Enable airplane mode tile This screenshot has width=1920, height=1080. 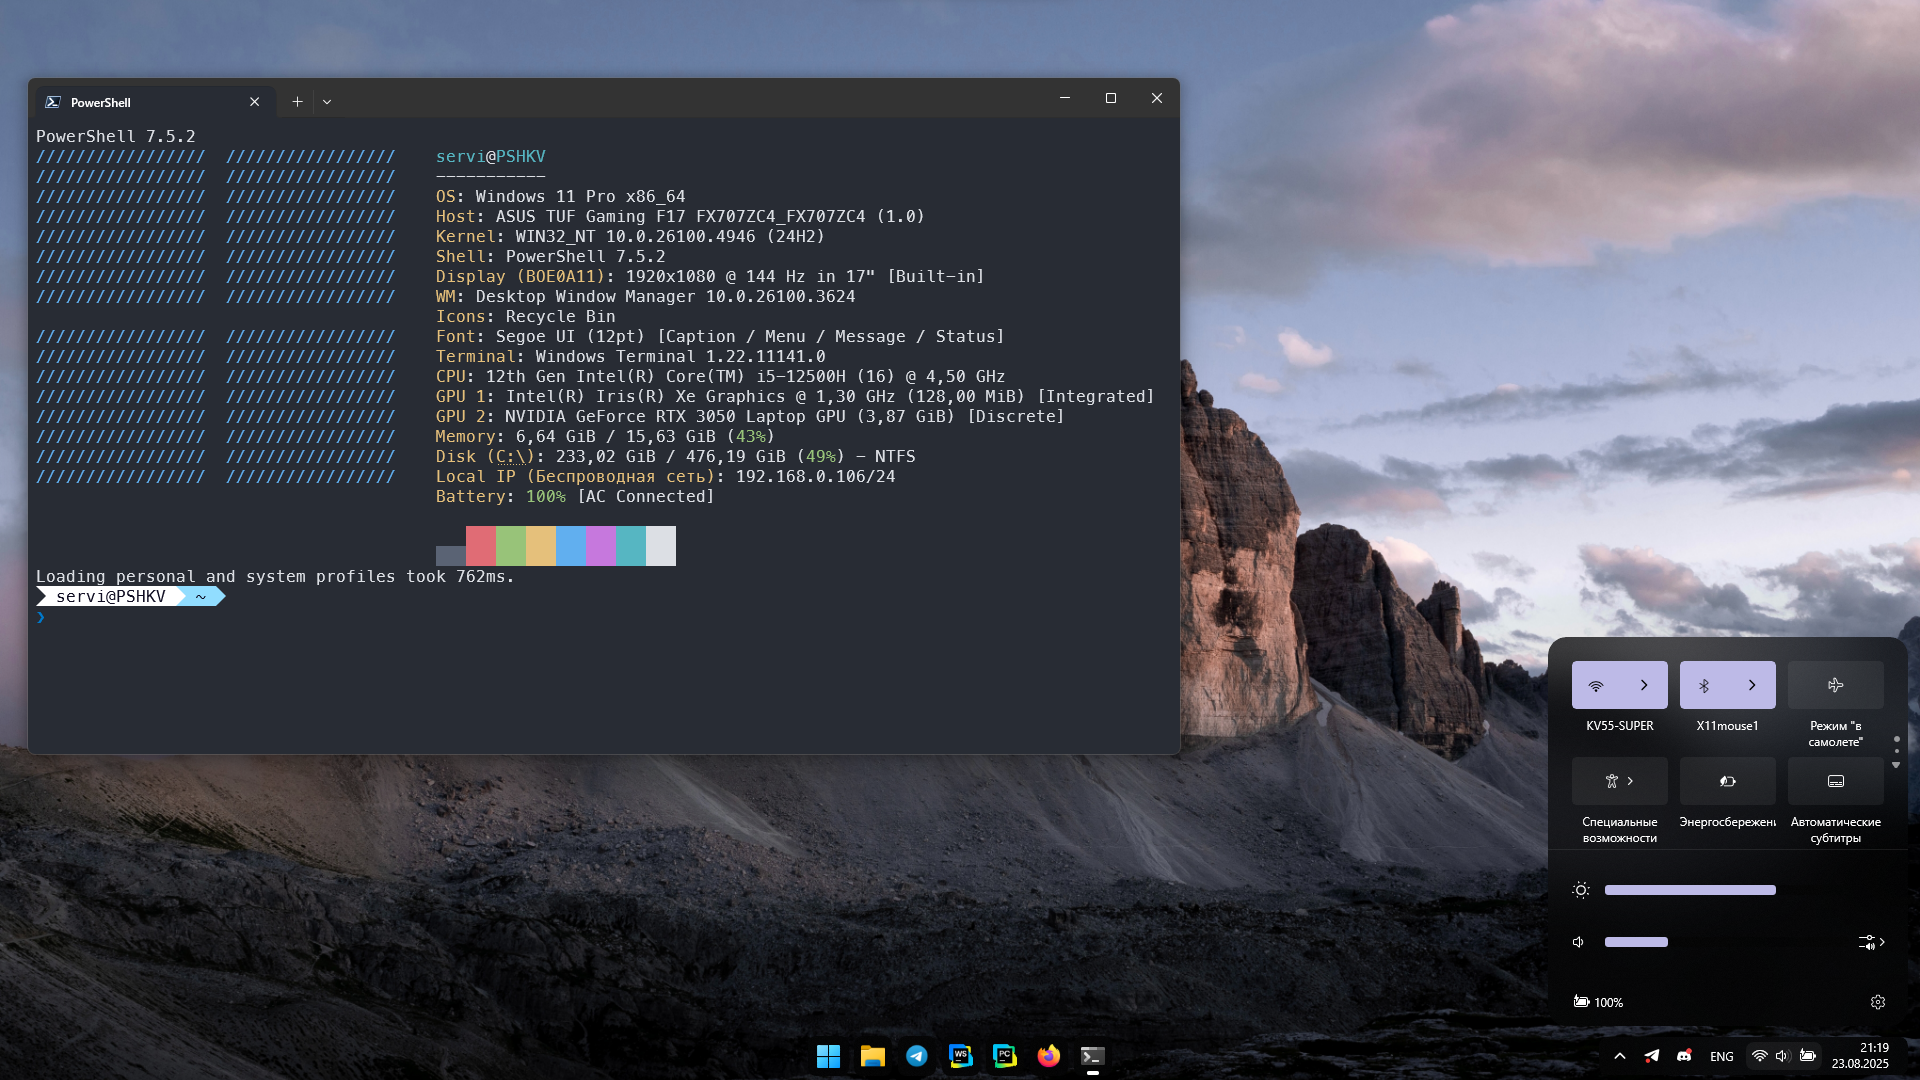coord(1836,685)
